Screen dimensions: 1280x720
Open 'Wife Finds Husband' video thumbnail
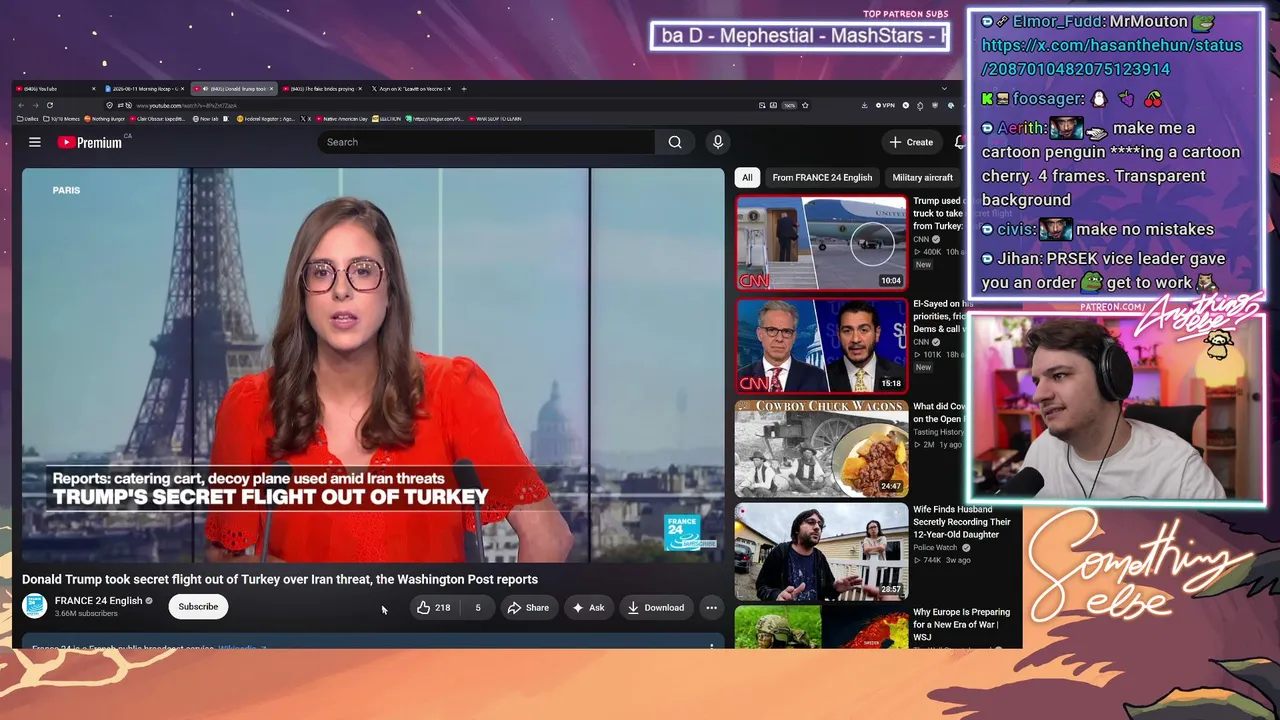pyautogui.click(x=822, y=552)
